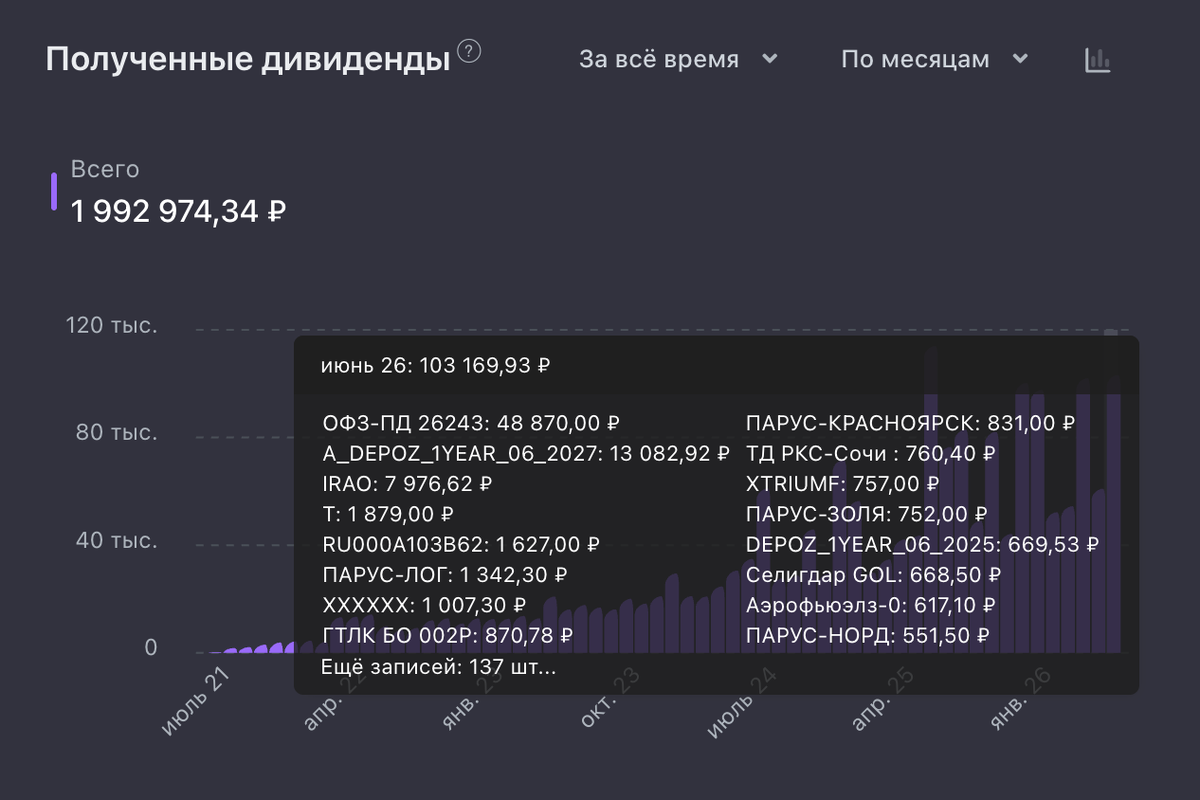Viewport: 1200px width, 800px height.
Task: Click the 'Т: 1 879,00 ₽' entry
Action: point(389,514)
